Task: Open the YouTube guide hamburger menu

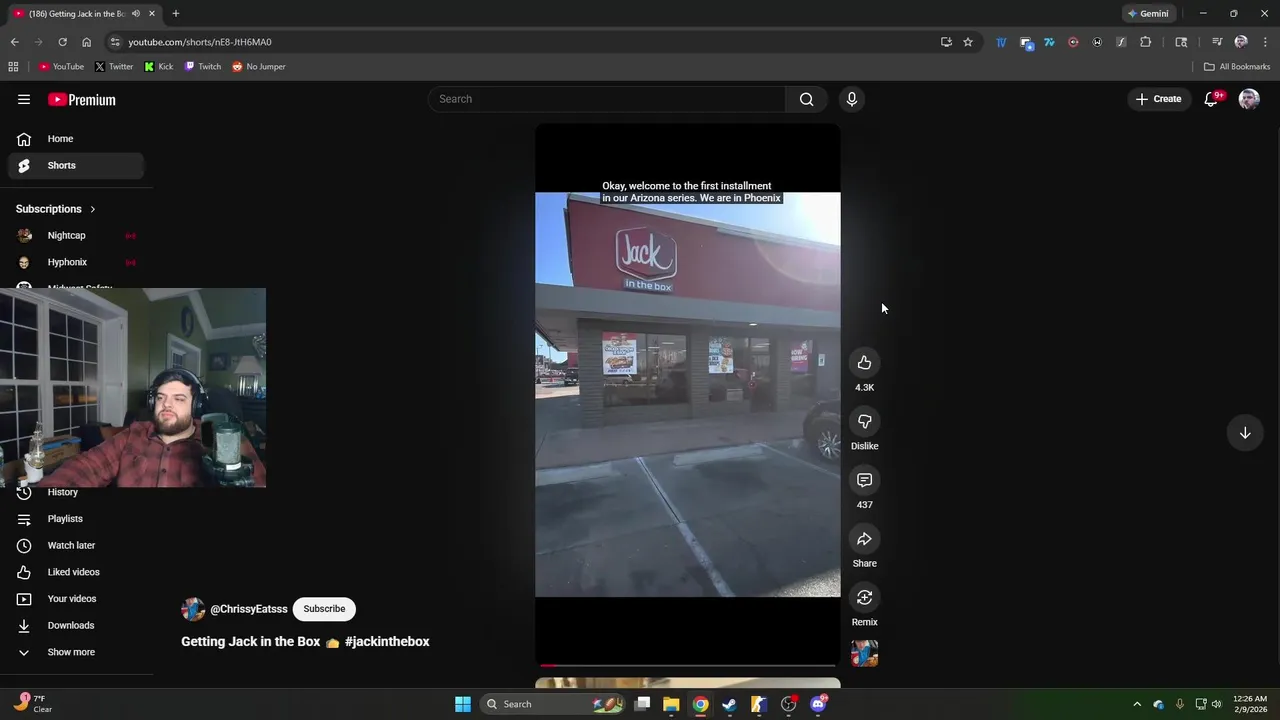Action: point(24,99)
